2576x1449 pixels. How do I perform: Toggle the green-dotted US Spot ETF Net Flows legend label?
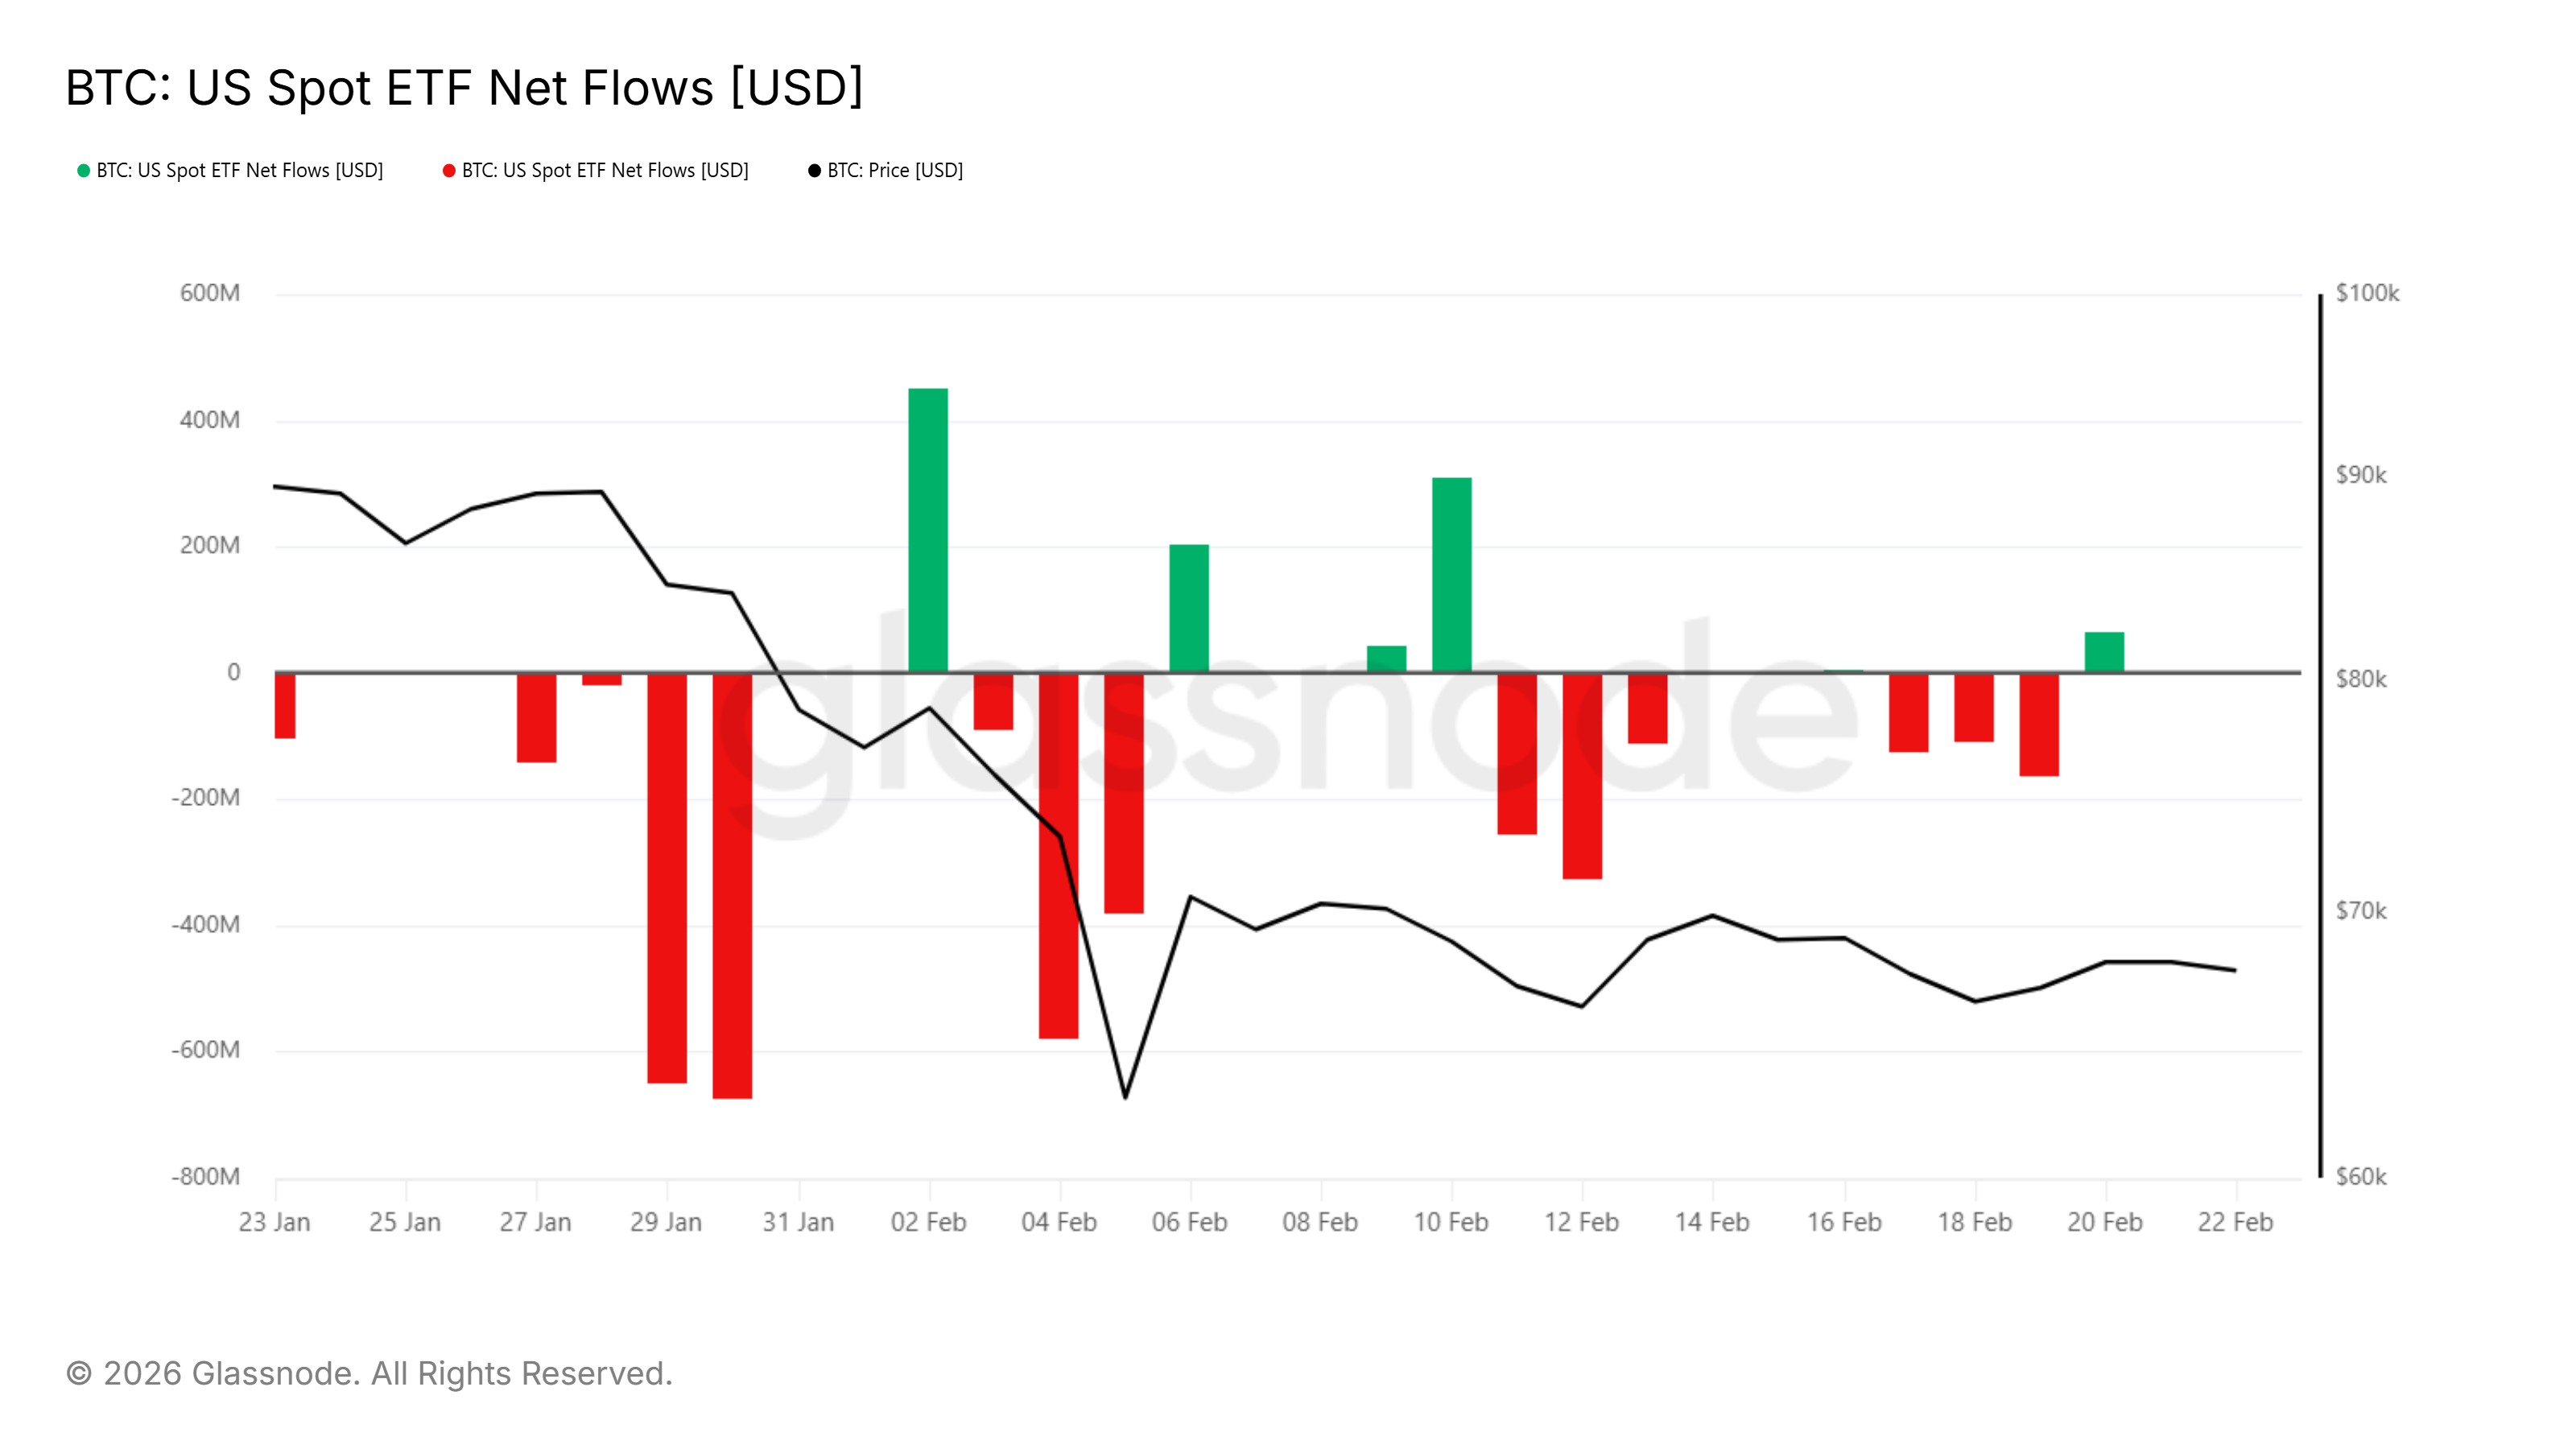pos(240,171)
